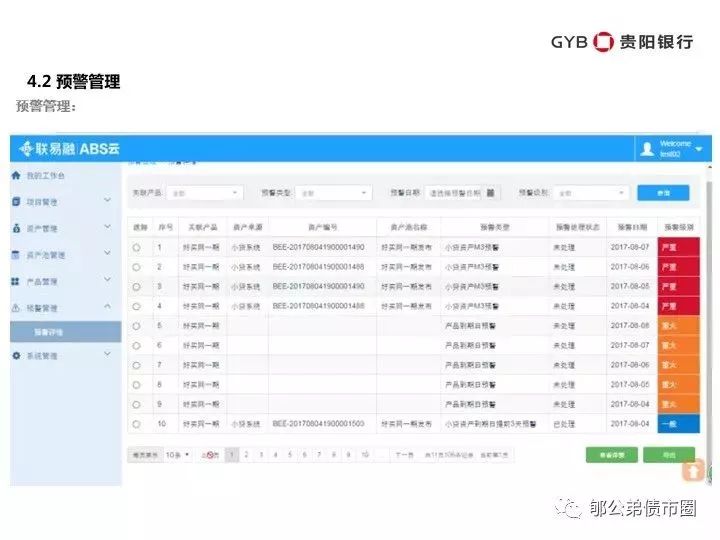Viewport: 720px width, 540px height.
Task: Select the radio button for row 1
Action: [x=136, y=247]
